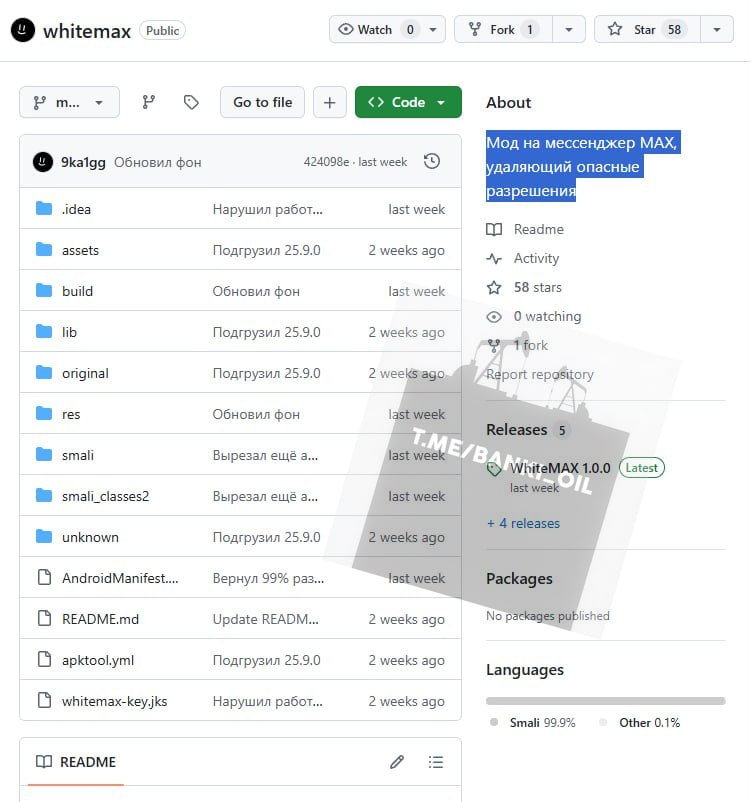Click the Readme book icon in About

(494, 229)
